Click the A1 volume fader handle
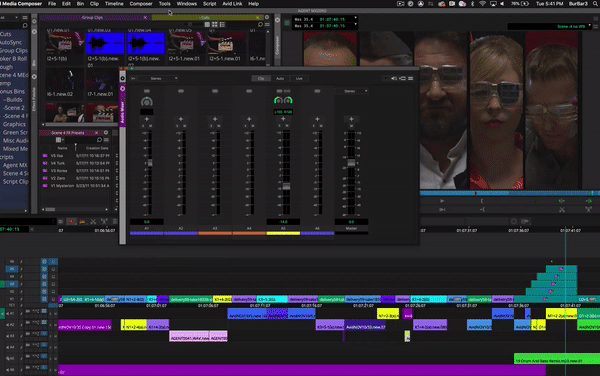This screenshot has height=376, width=600. 150,163
